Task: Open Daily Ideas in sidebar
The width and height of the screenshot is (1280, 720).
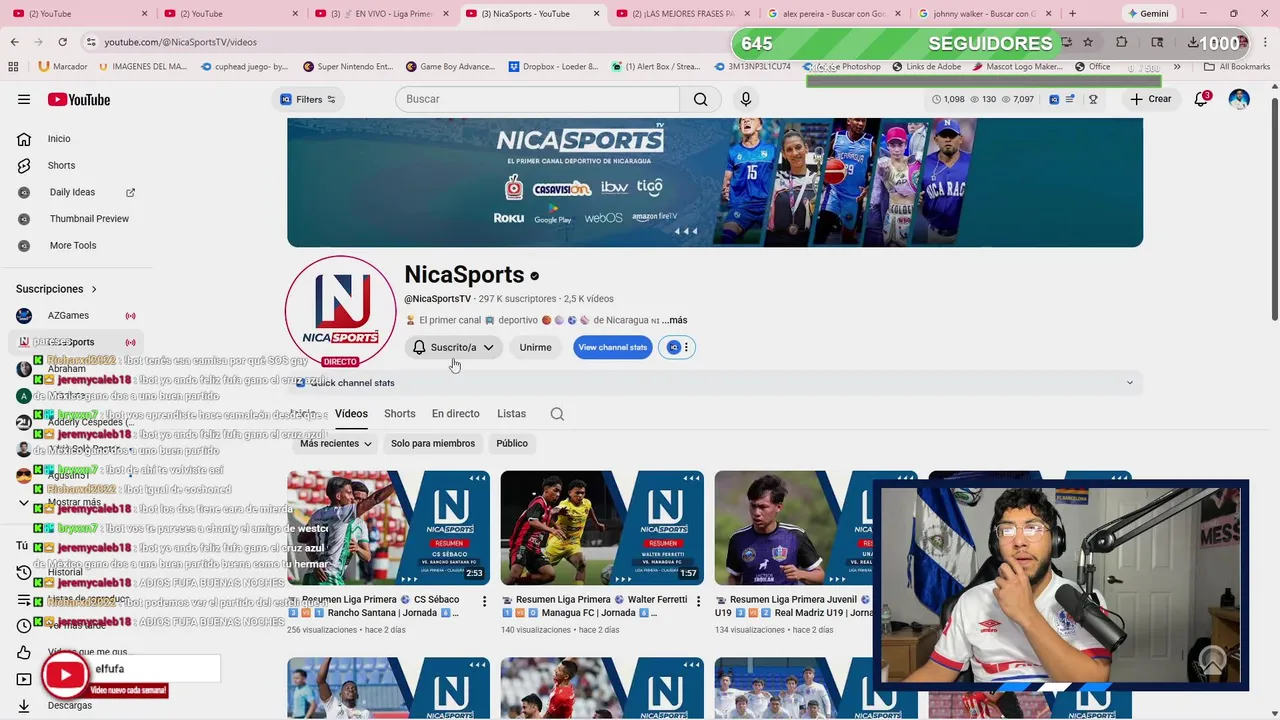Action: point(72,192)
